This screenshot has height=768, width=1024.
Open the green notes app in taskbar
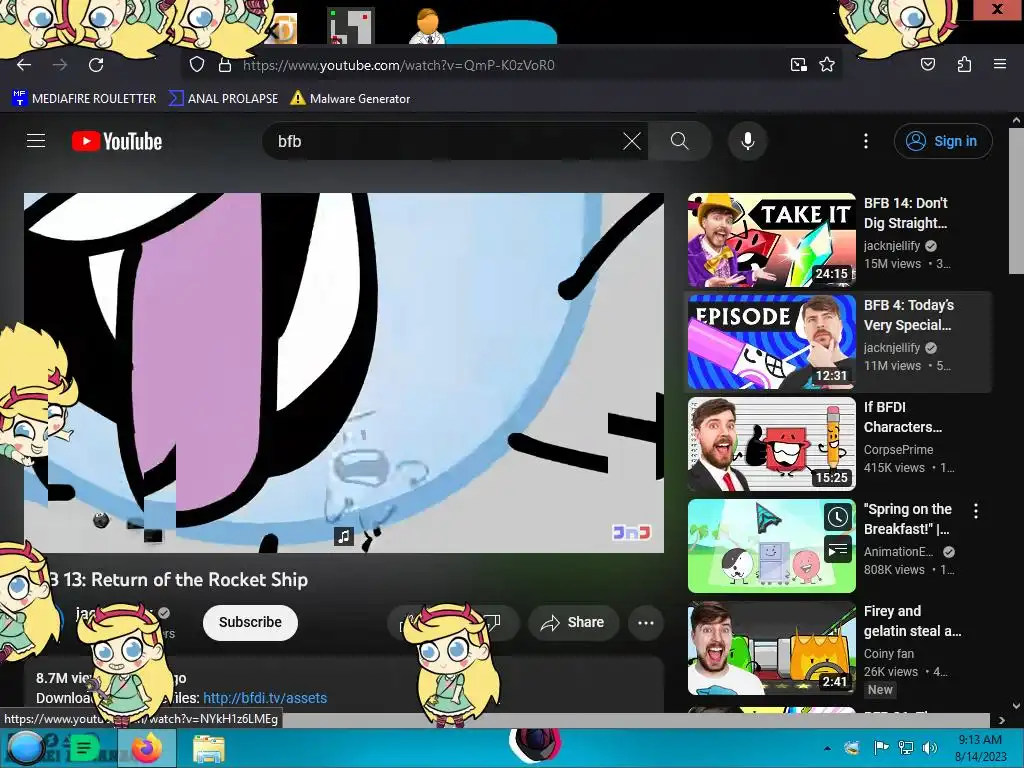(84, 748)
